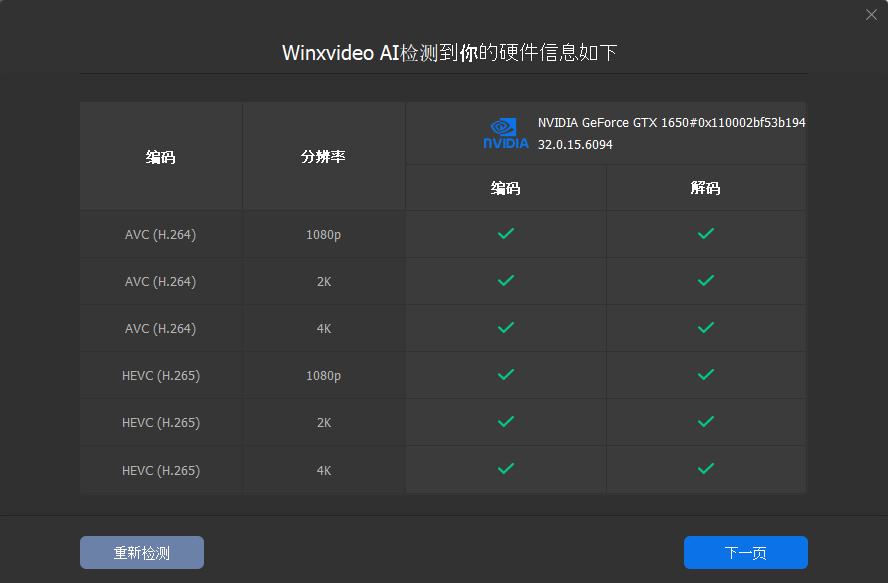The image size is (888, 583).
Task: Go to next page with 下一页
Action: [745, 553]
